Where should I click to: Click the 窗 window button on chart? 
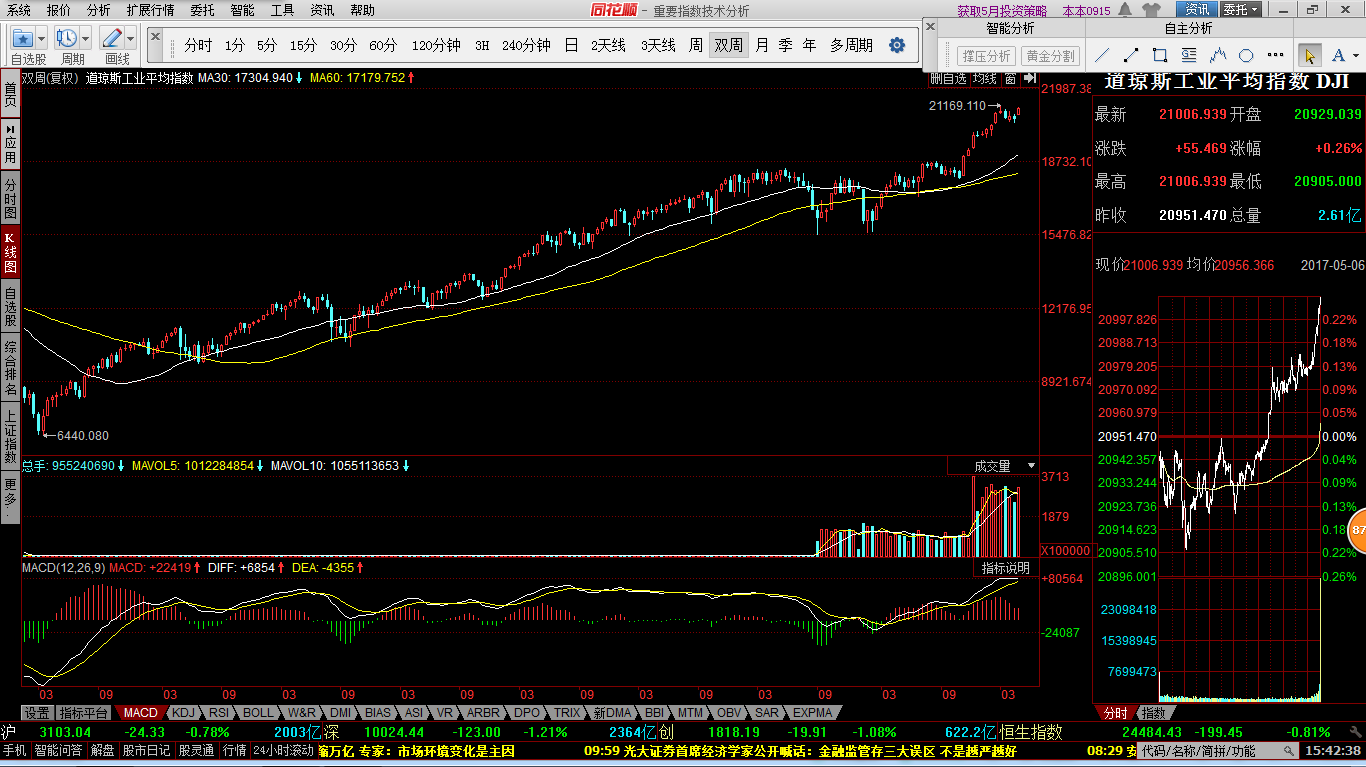(x=1010, y=77)
